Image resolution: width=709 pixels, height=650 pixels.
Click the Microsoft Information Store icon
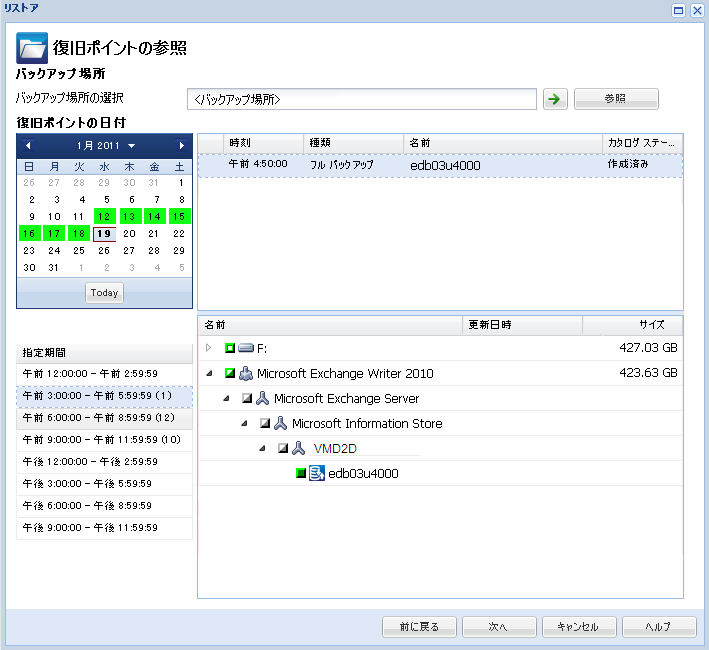[281, 423]
